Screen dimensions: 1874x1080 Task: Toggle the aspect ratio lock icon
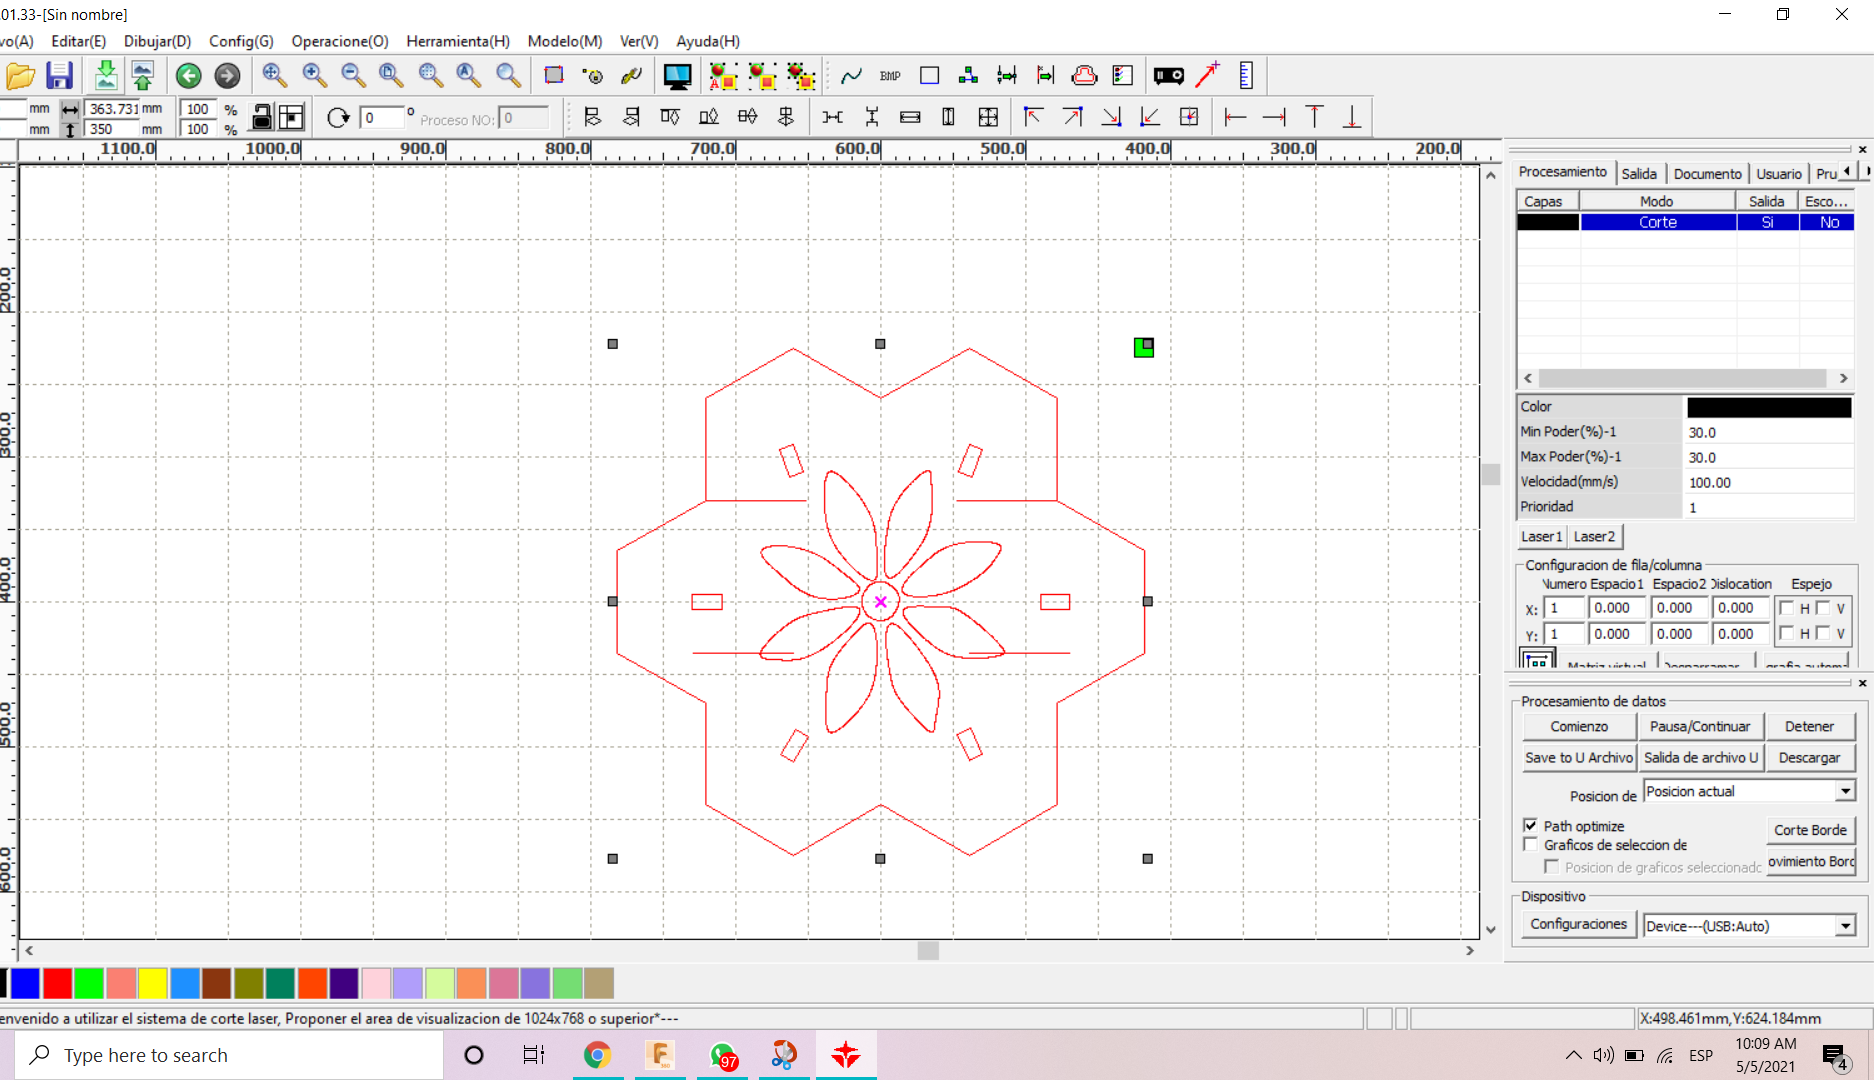pyautogui.click(x=261, y=117)
